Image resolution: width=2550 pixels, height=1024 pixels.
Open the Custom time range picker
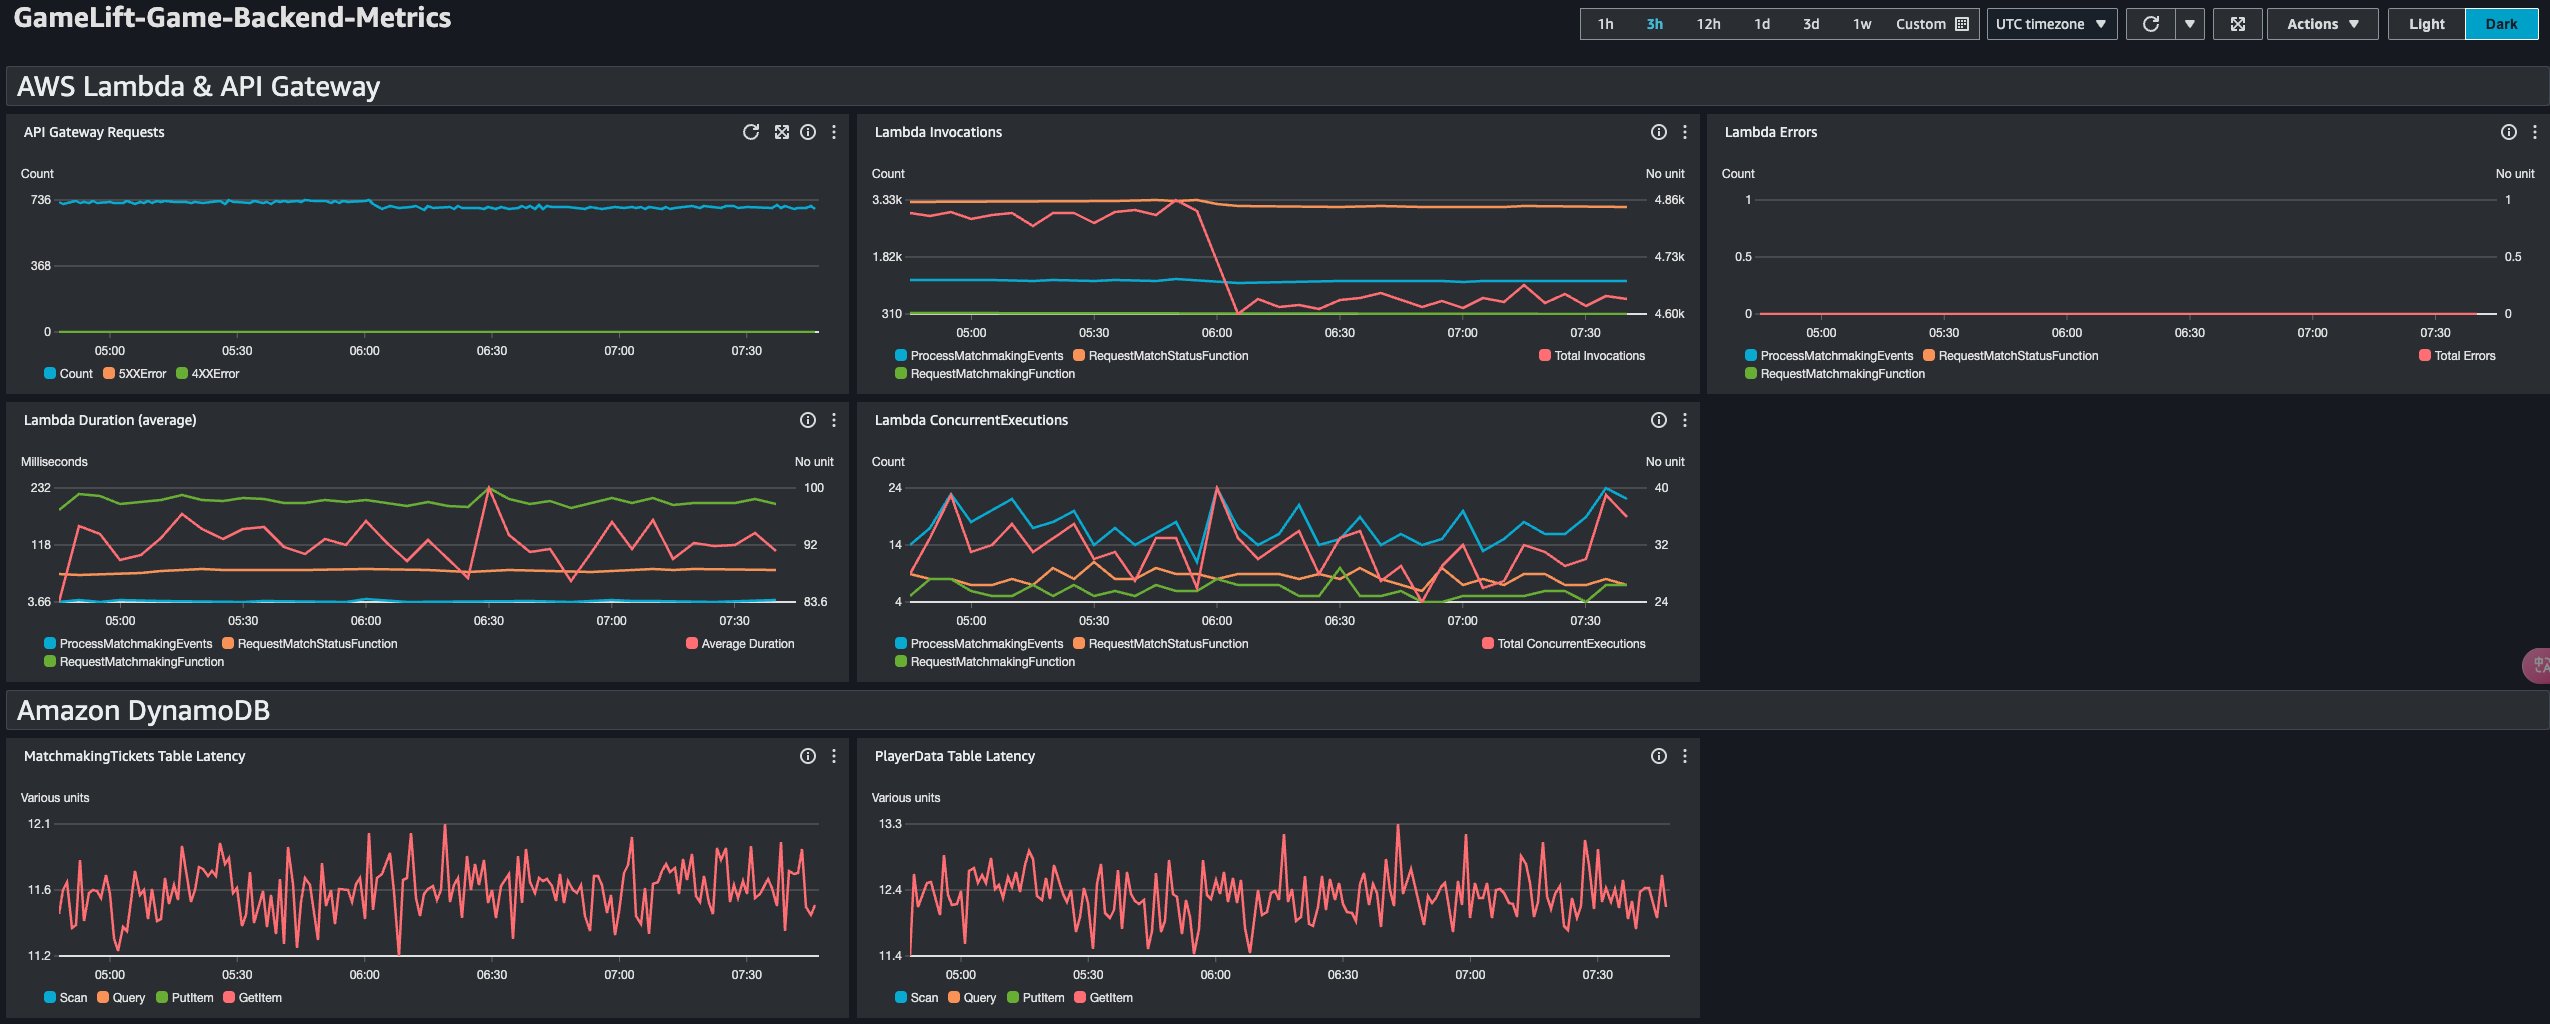(x=1932, y=24)
